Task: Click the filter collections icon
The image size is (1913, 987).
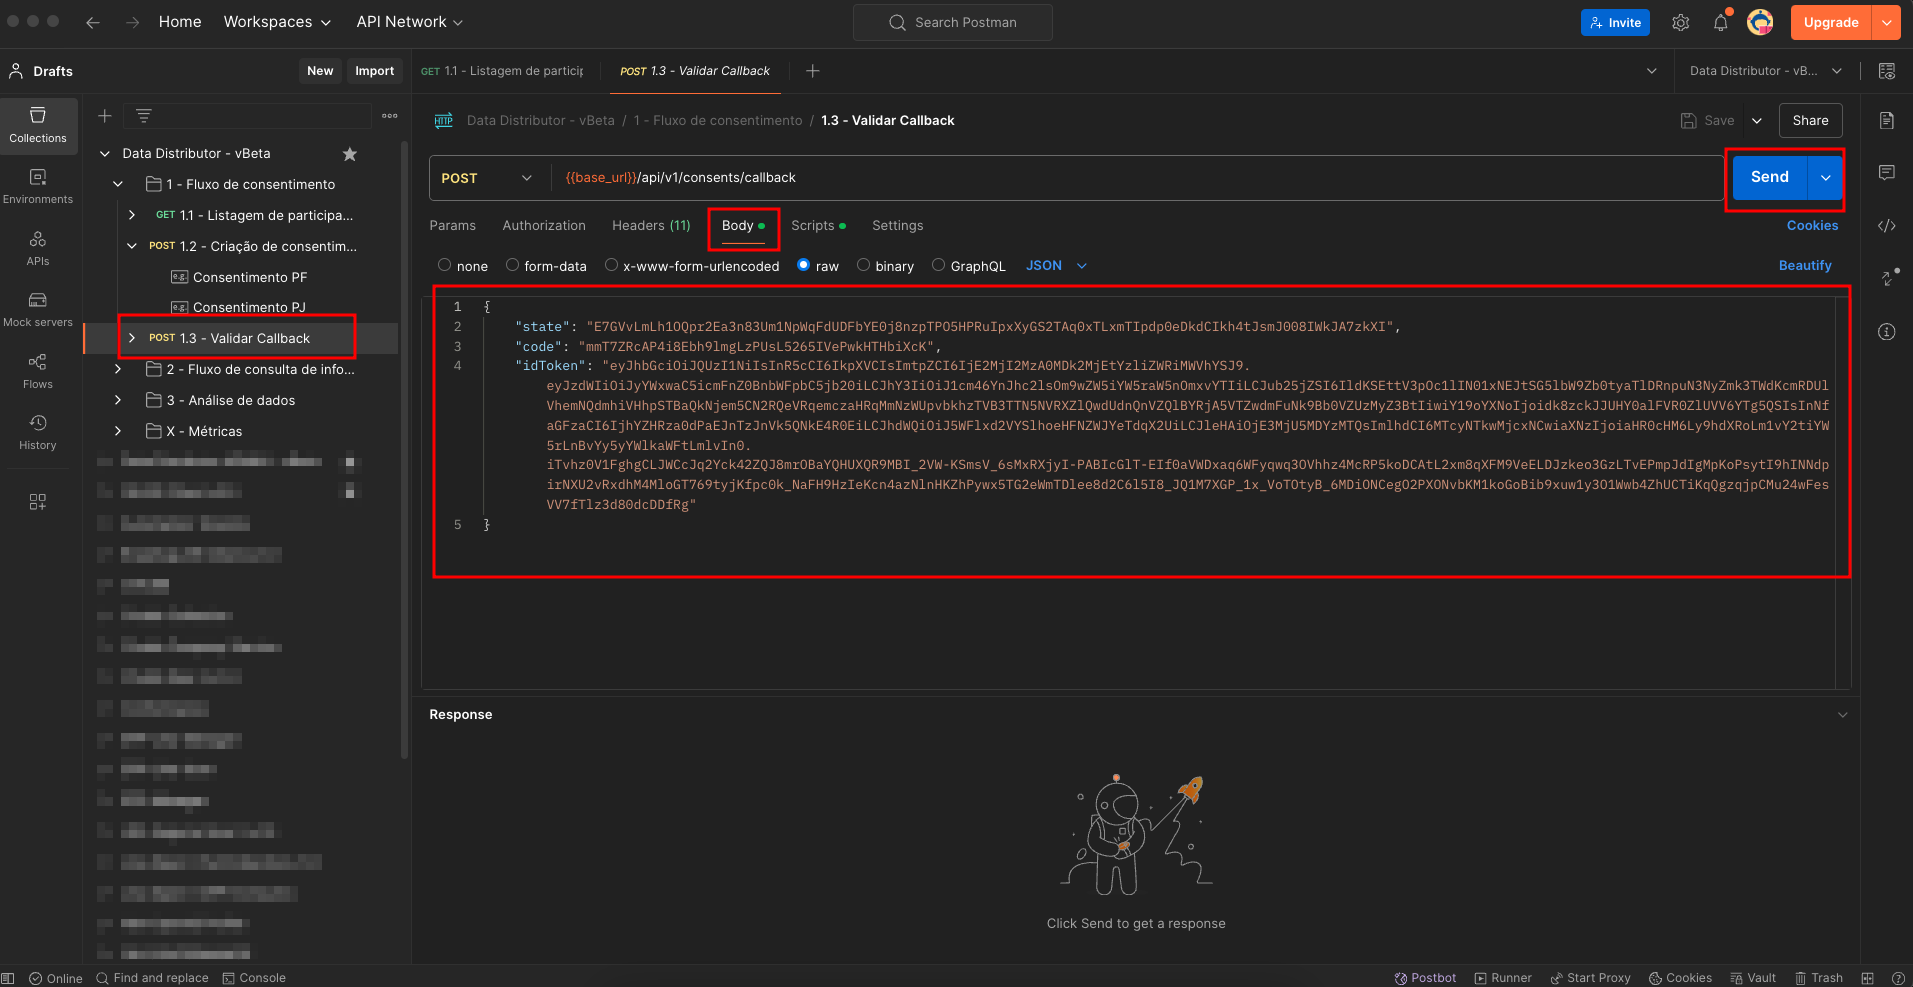Action: 144,116
